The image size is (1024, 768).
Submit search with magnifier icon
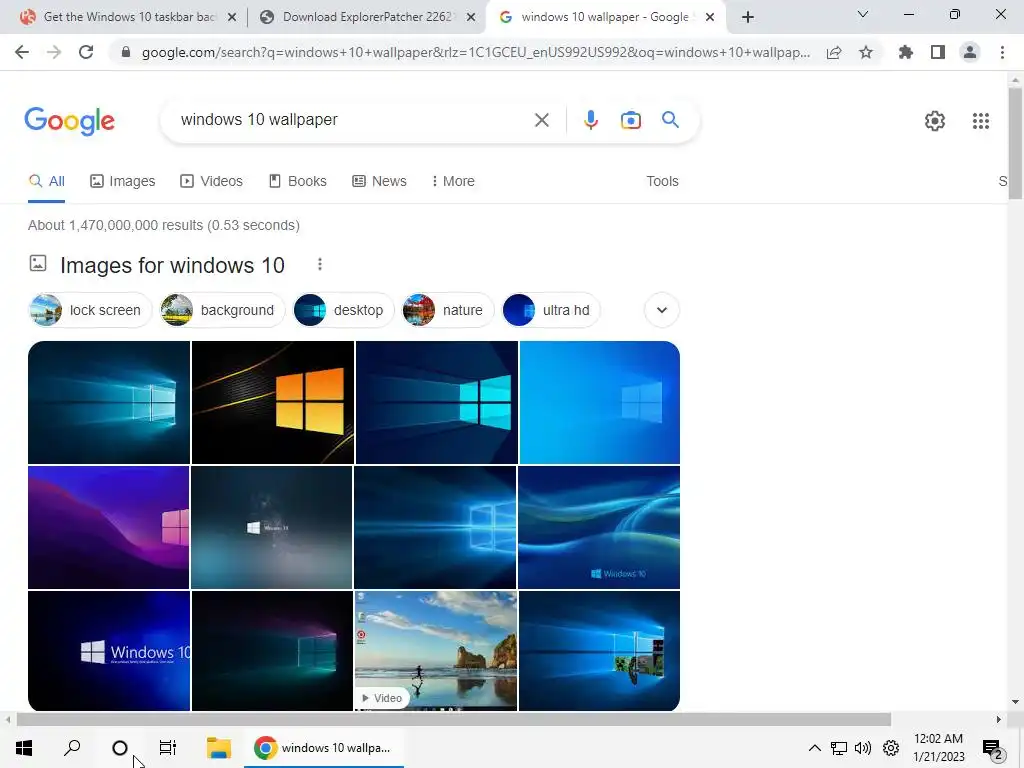(670, 120)
